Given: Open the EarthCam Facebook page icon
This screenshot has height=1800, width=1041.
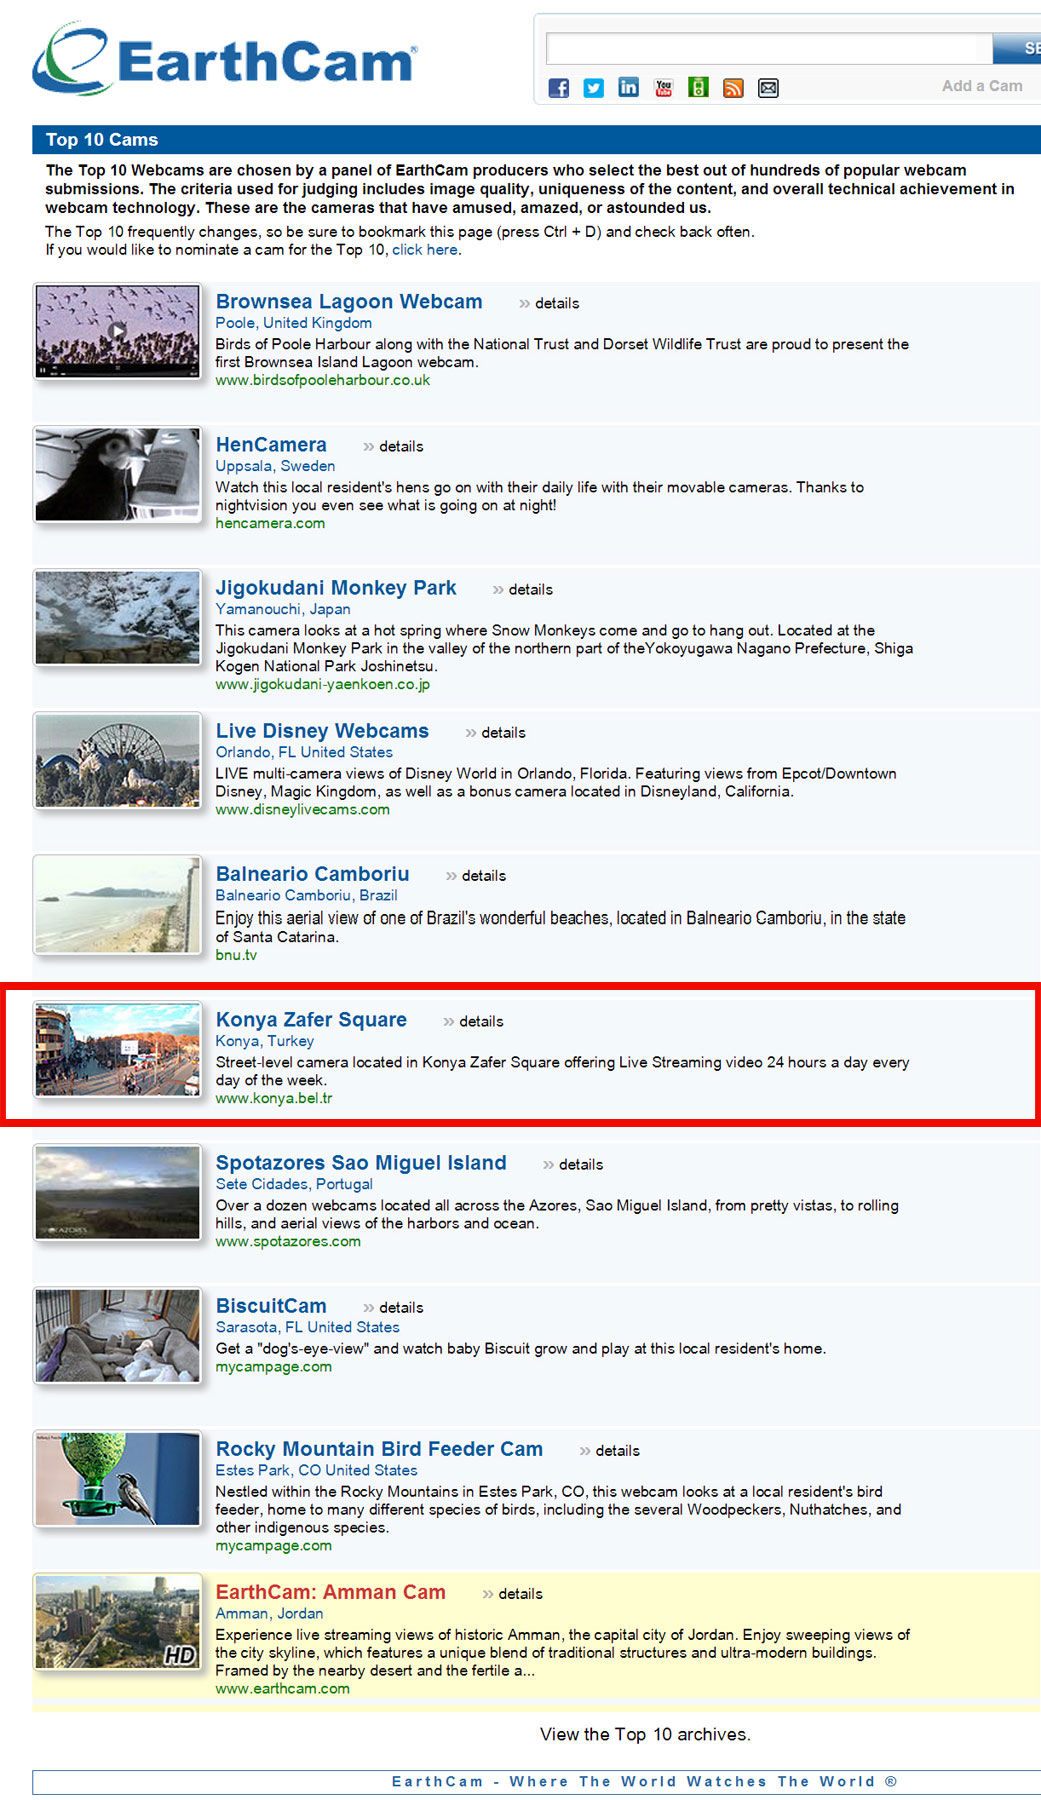Looking at the screenshot, I should [x=559, y=88].
